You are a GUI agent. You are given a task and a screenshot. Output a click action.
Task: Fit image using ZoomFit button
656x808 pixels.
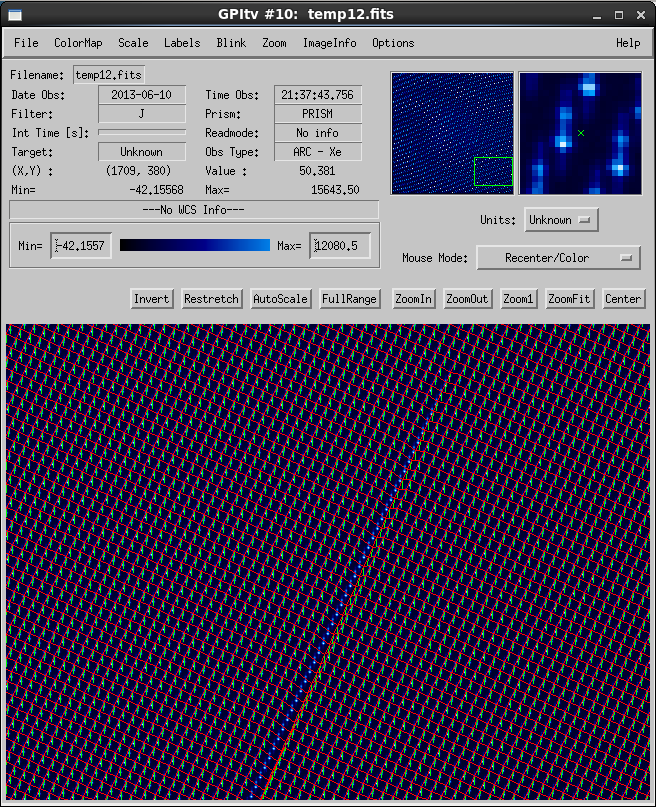(569, 299)
